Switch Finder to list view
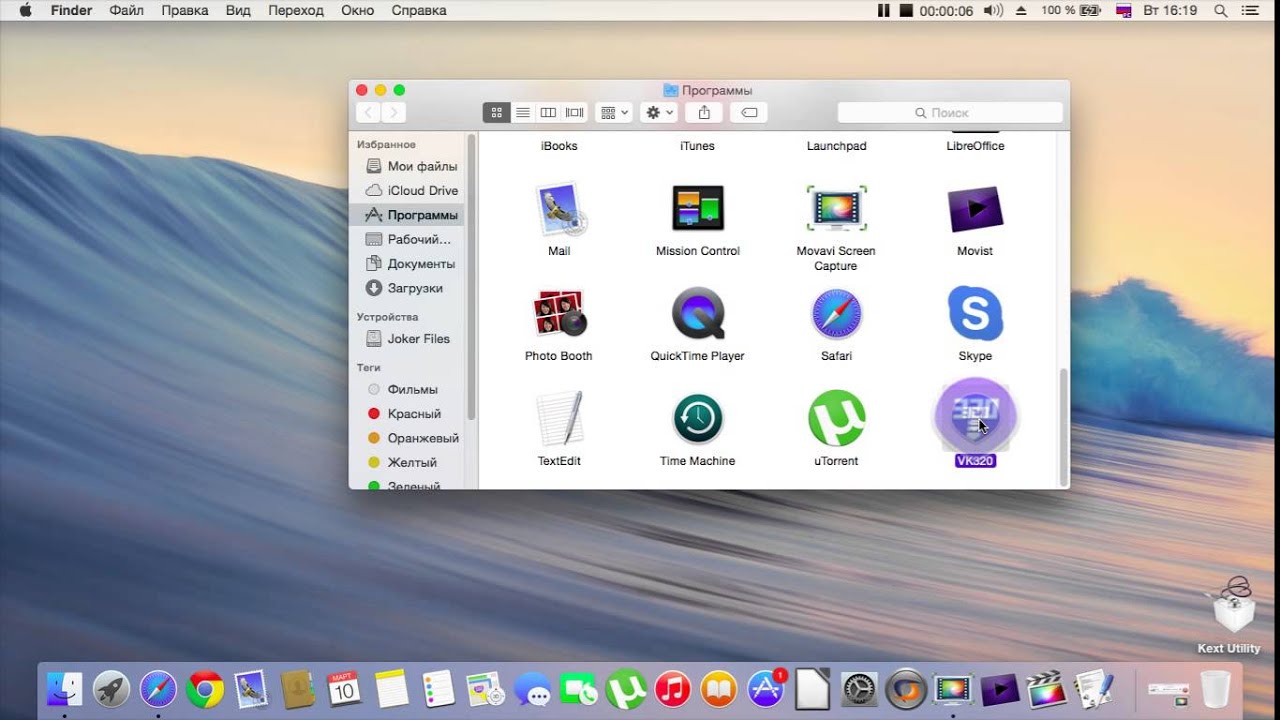The width and height of the screenshot is (1280, 720). (x=522, y=113)
